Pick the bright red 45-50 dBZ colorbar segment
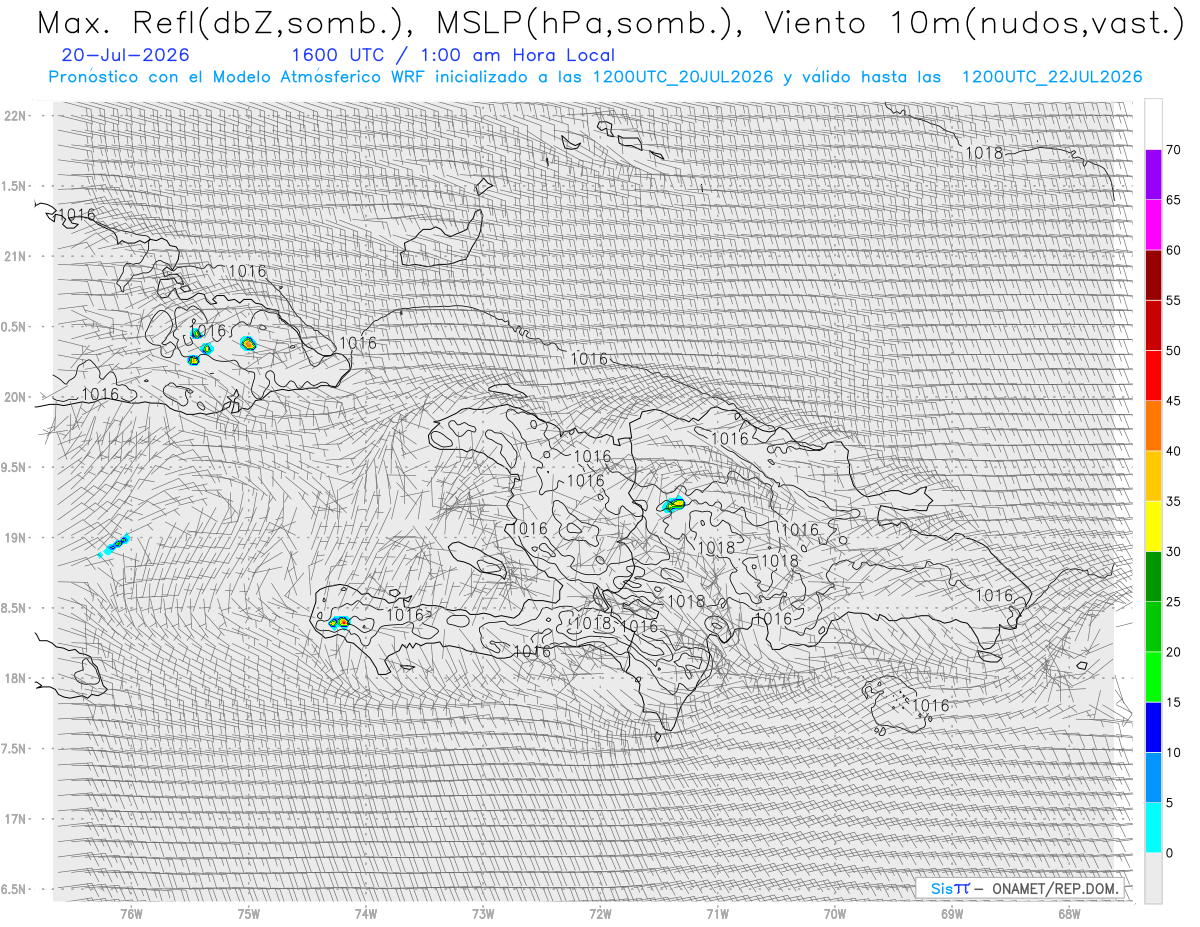This screenshot has height=927, width=1200. pyautogui.click(x=1153, y=376)
